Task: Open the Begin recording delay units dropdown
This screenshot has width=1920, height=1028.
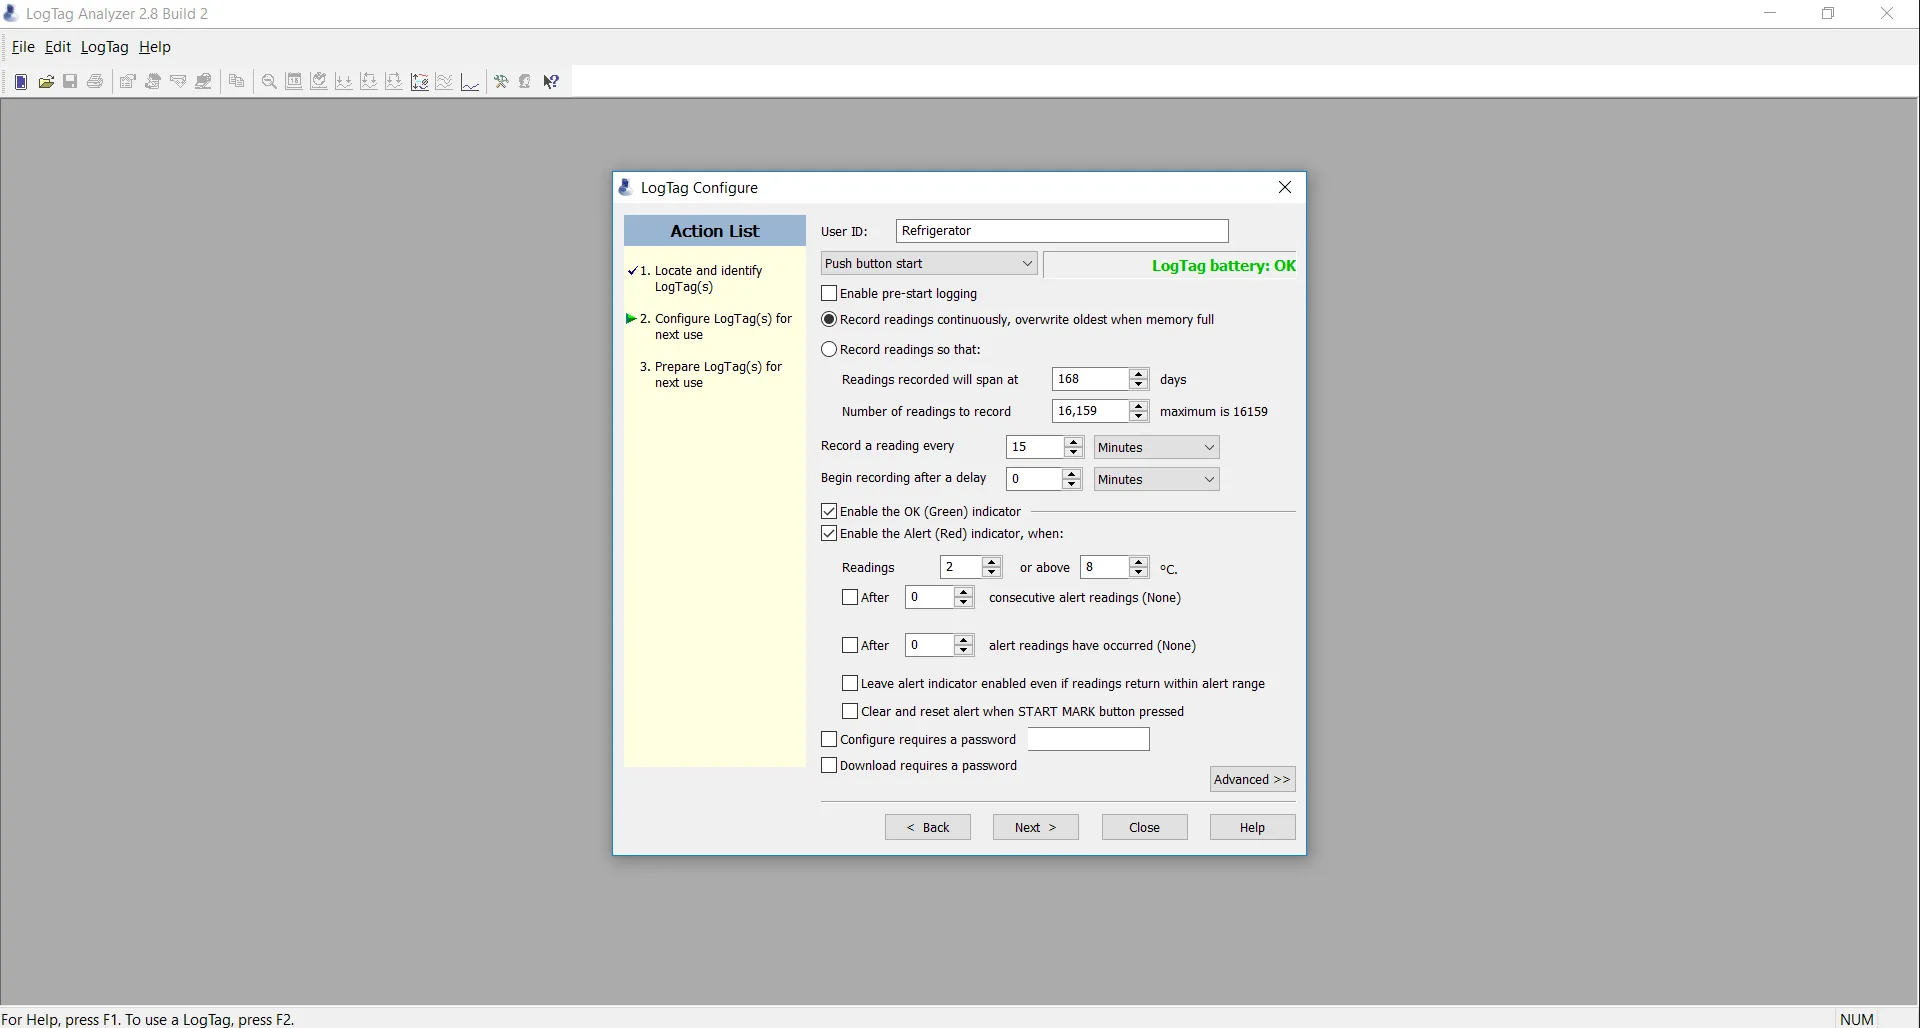Action: (x=1156, y=479)
